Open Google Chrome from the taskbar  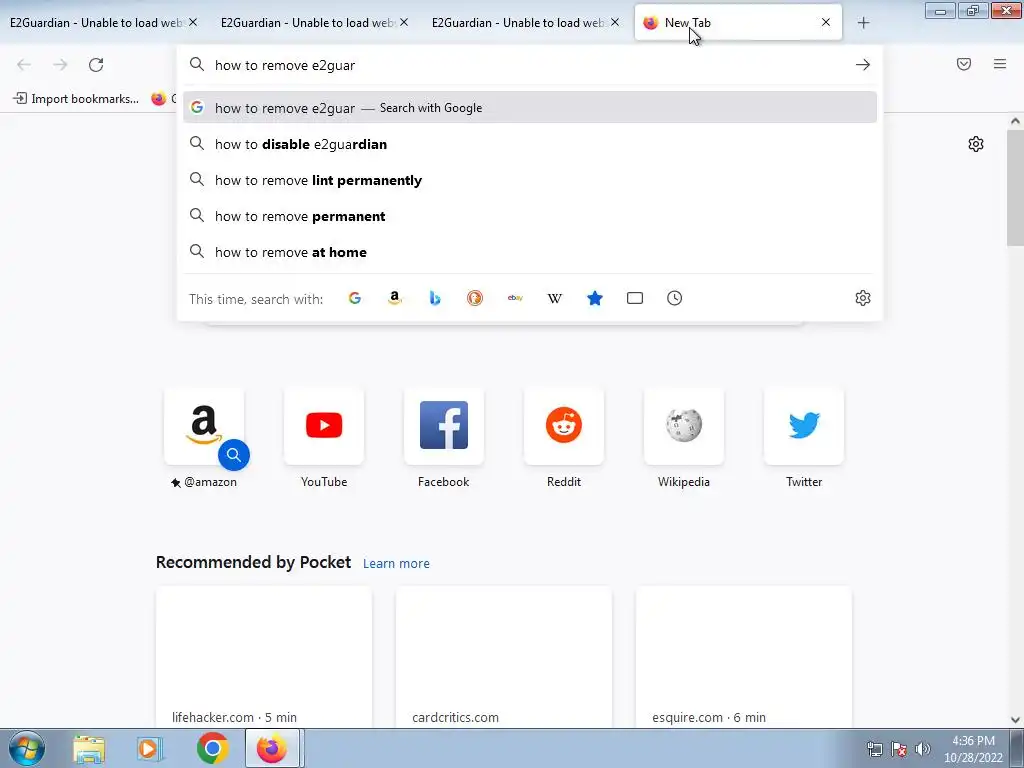point(212,748)
